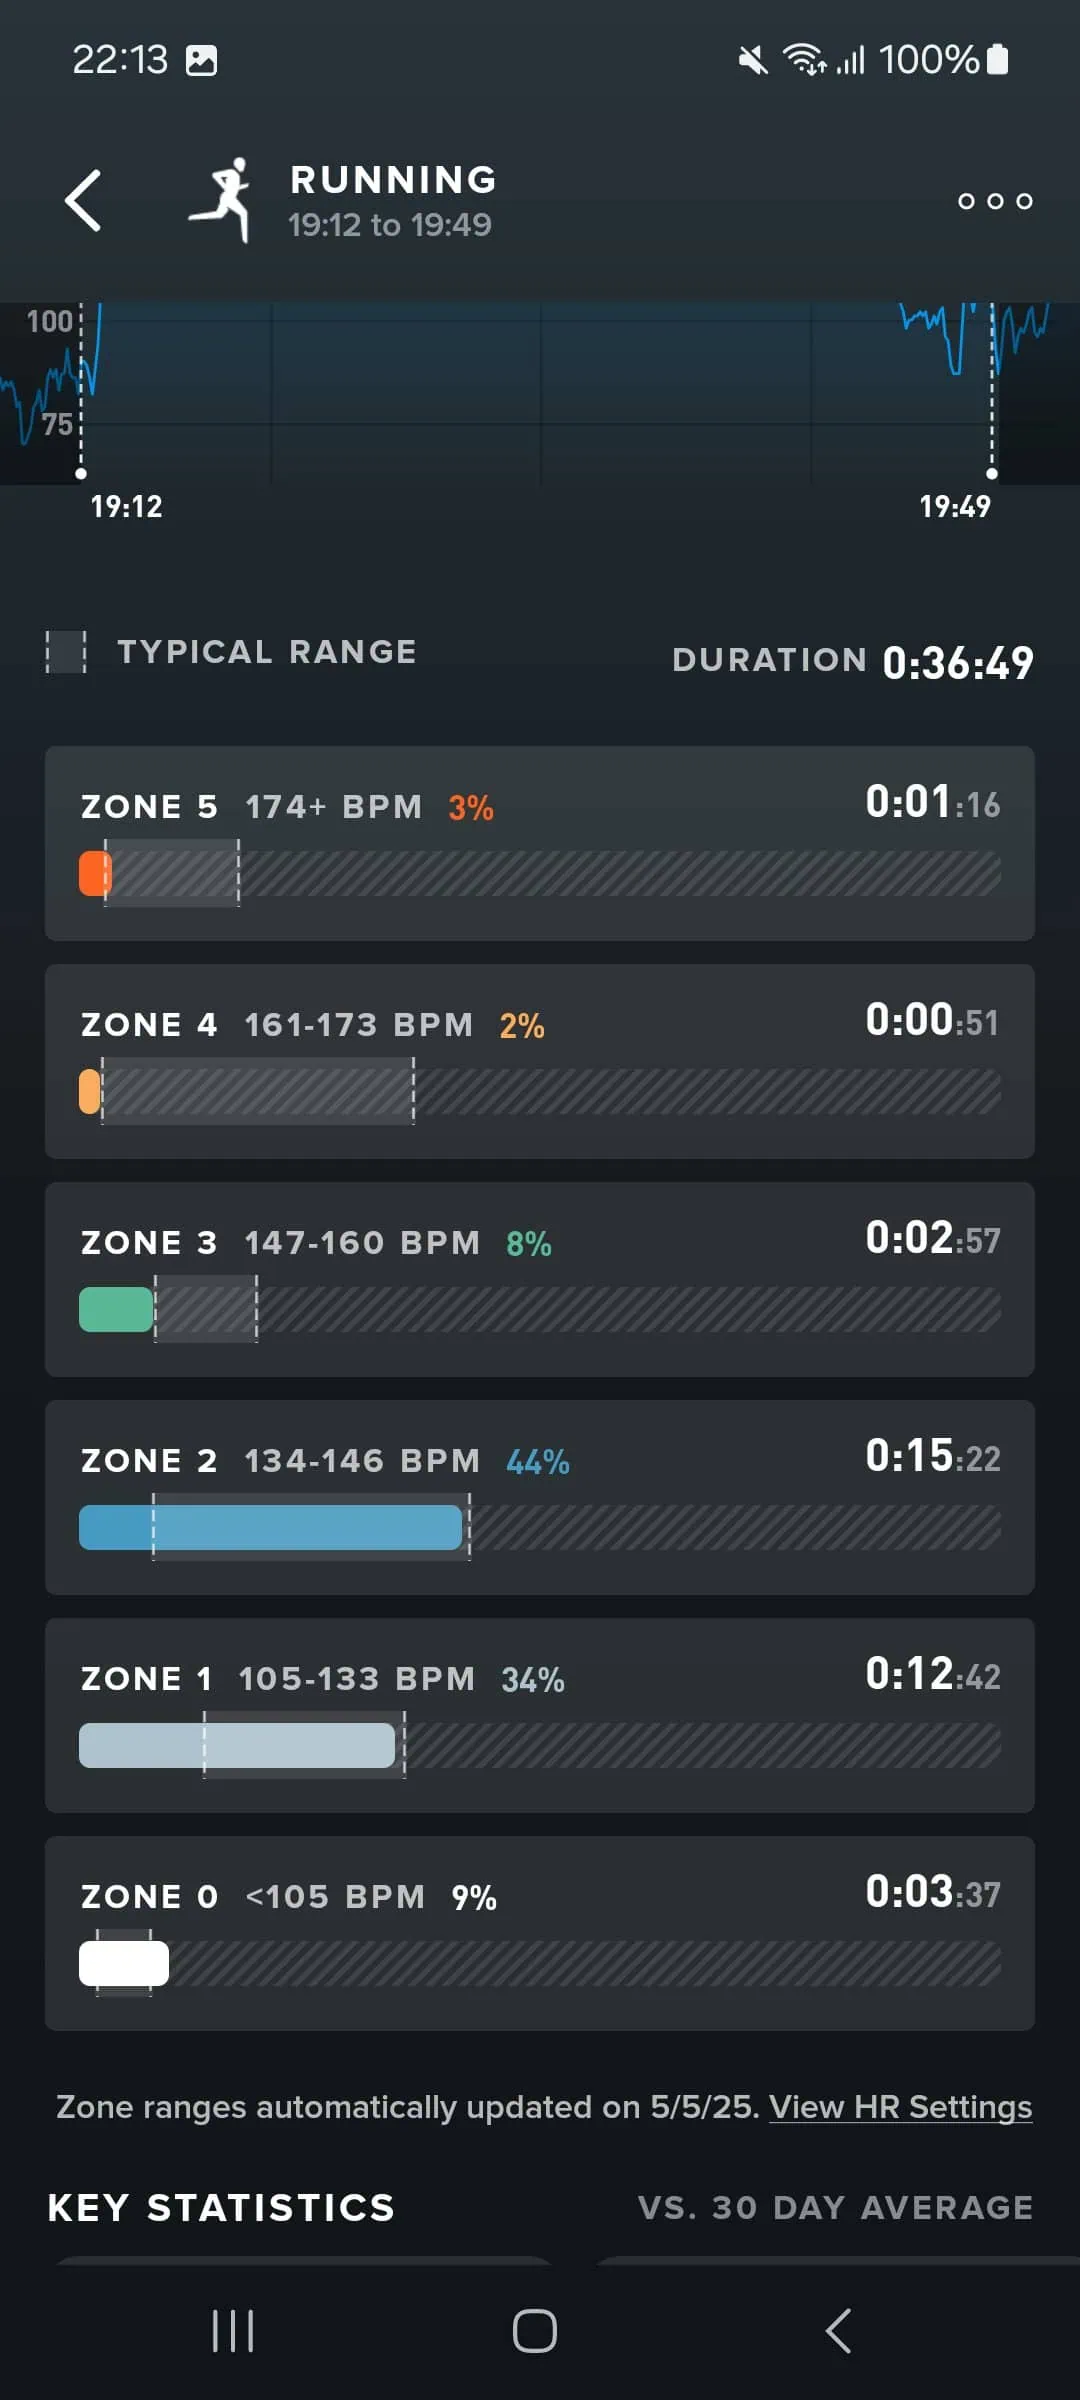Expand the Zone 3 147-160 BPM card
Viewport: 1080px width, 2400px height.
coord(540,1279)
